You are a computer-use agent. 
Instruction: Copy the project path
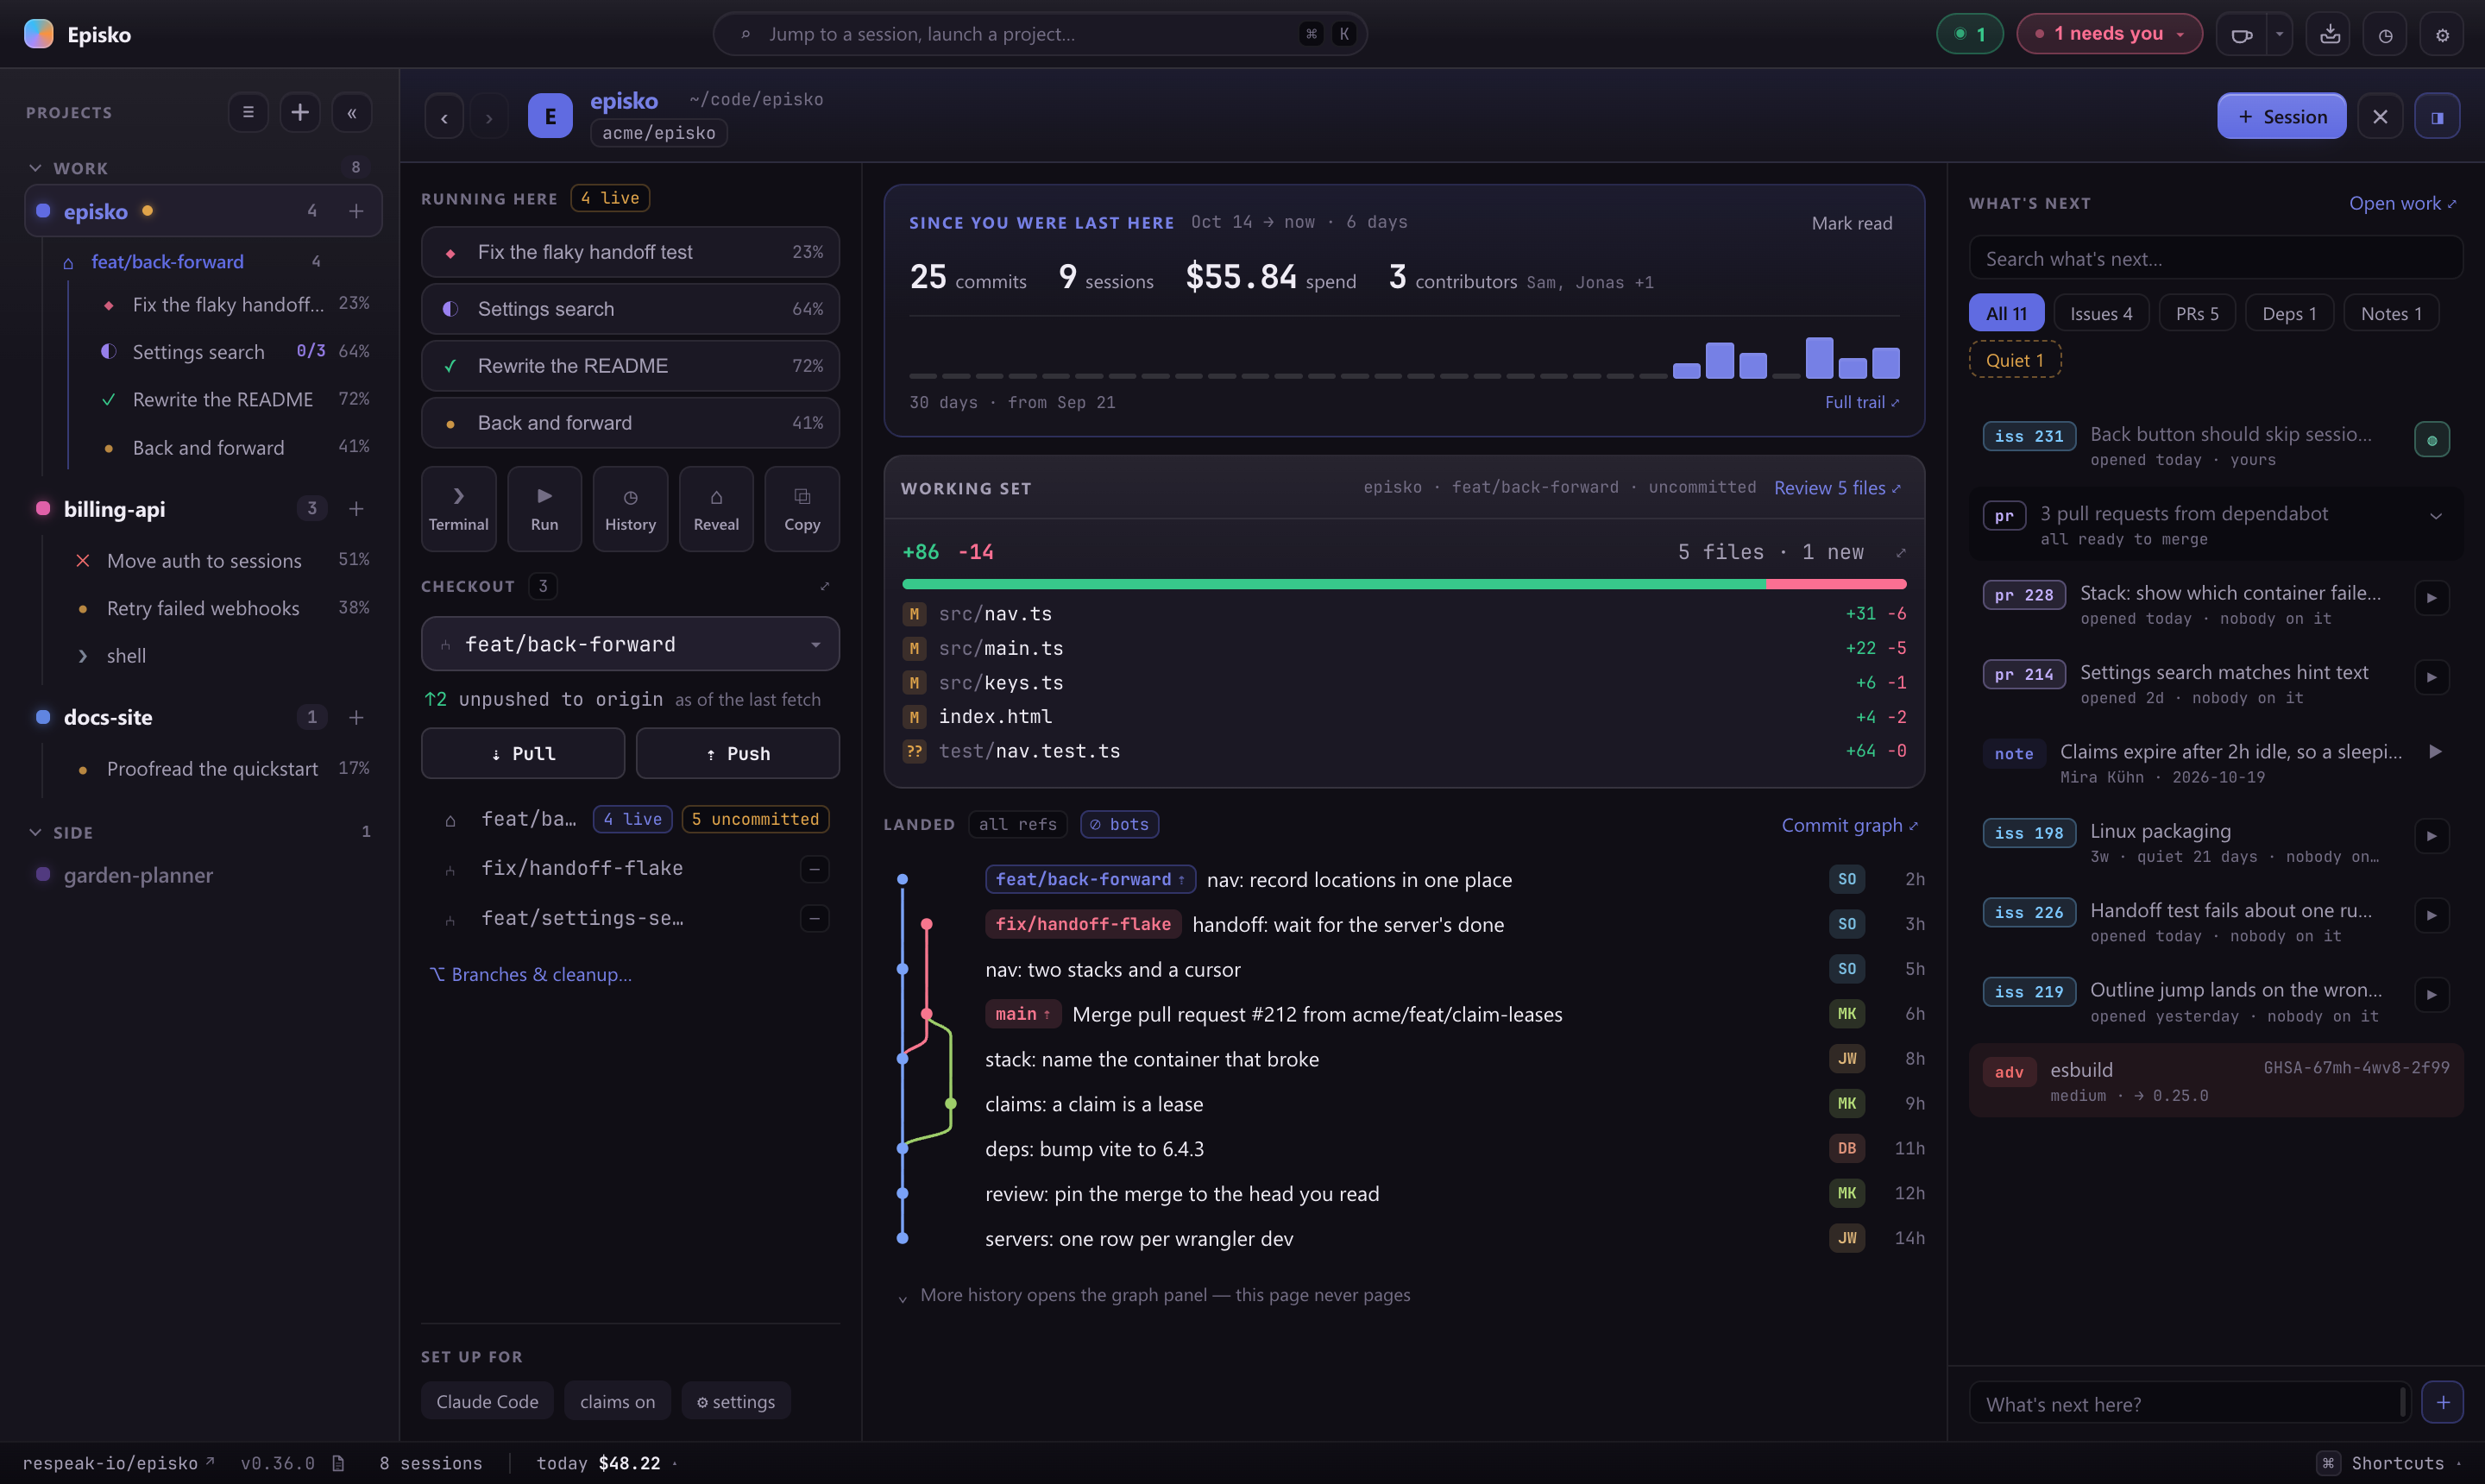[x=802, y=508]
